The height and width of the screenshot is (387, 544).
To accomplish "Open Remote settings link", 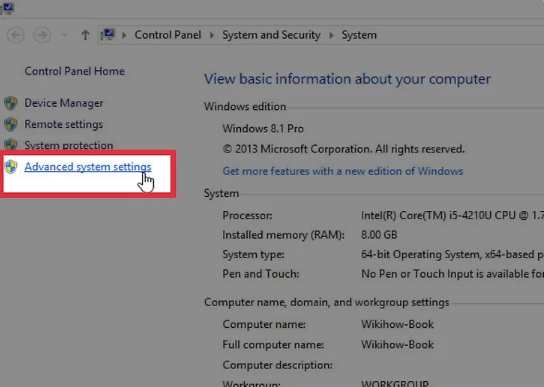I will 64,124.
